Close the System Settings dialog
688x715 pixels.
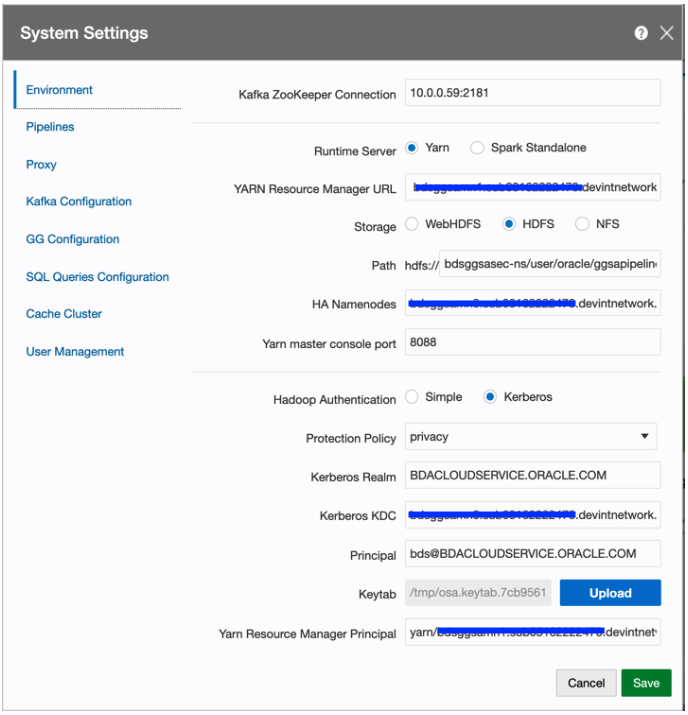click(x=667, y=33)
